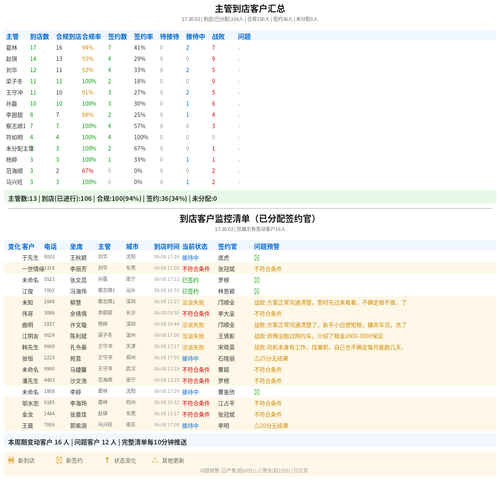Image resolution: width=500 pixels, height=493 pixels.
Task: Click the 到店数 column header
Action: [40, 37]
